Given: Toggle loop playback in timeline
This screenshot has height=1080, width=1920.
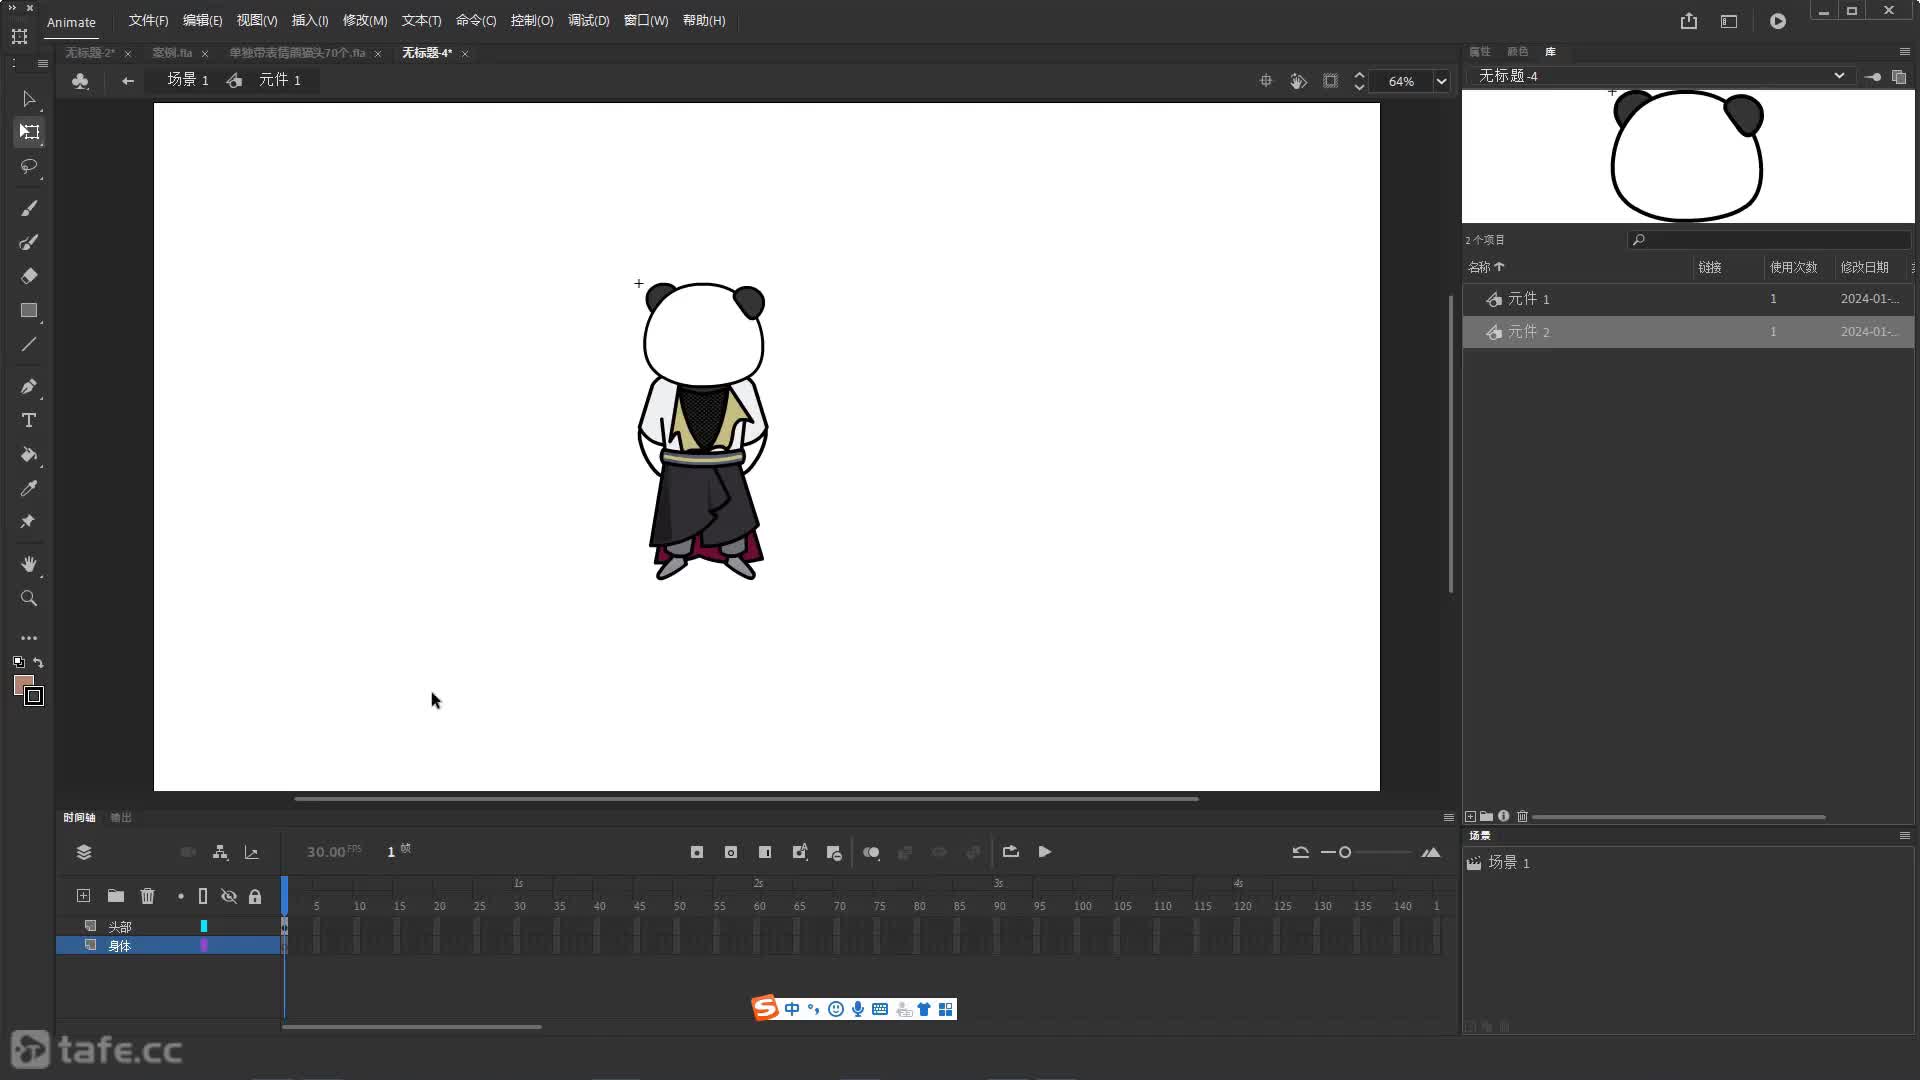Looking at the screenshot, I should [1011, 852].
